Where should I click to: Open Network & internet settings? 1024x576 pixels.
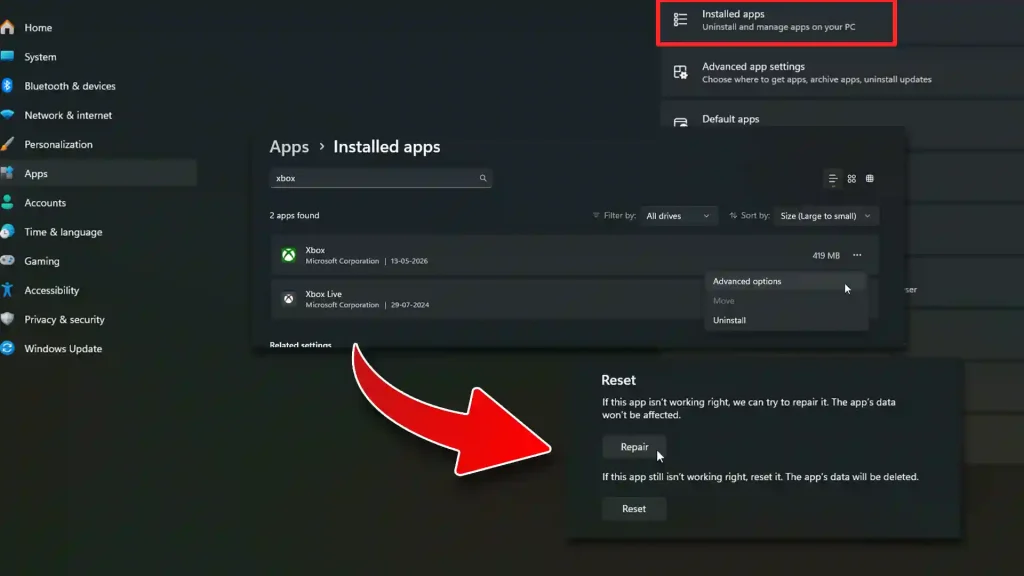68,115
